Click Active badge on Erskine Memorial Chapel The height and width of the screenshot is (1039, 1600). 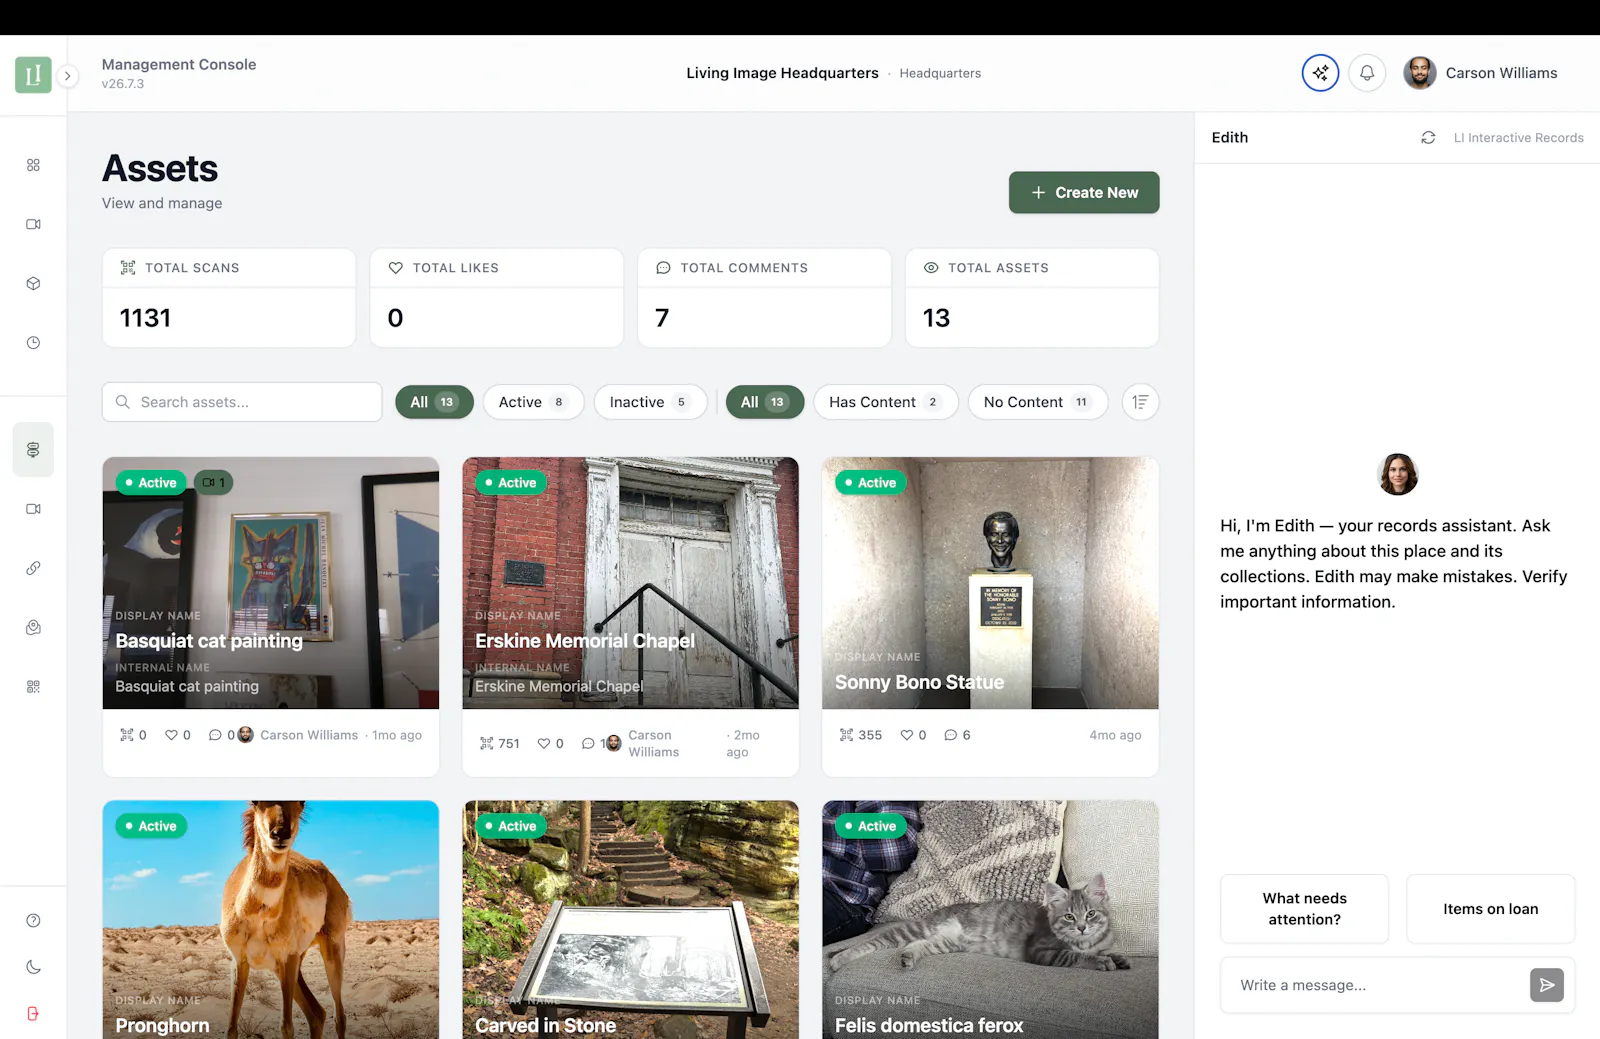pos(511,483)
